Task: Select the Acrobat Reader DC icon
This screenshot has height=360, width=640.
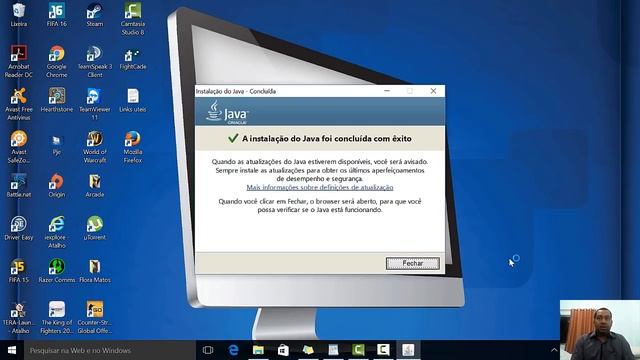Action: tap(19, 62)
